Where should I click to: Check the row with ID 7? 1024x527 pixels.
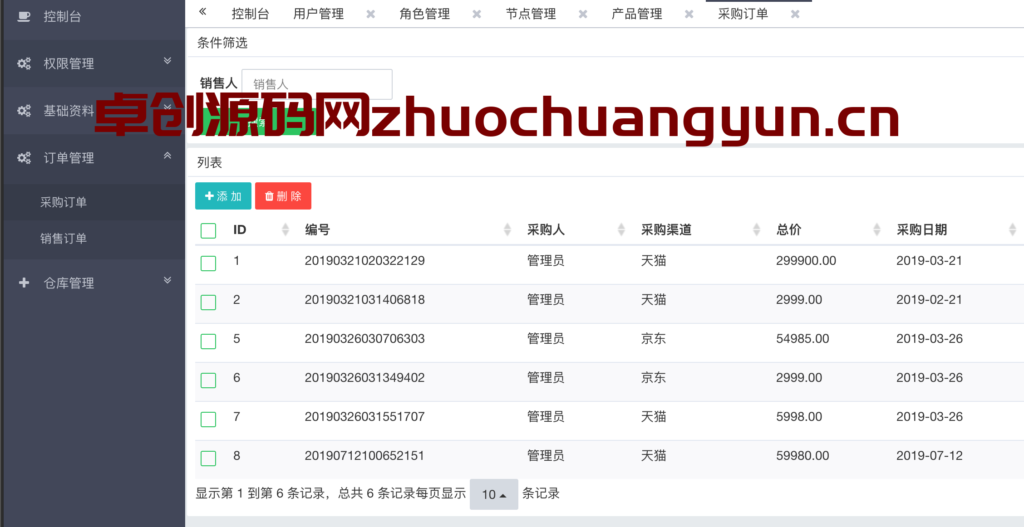click(x=208, y=419)
